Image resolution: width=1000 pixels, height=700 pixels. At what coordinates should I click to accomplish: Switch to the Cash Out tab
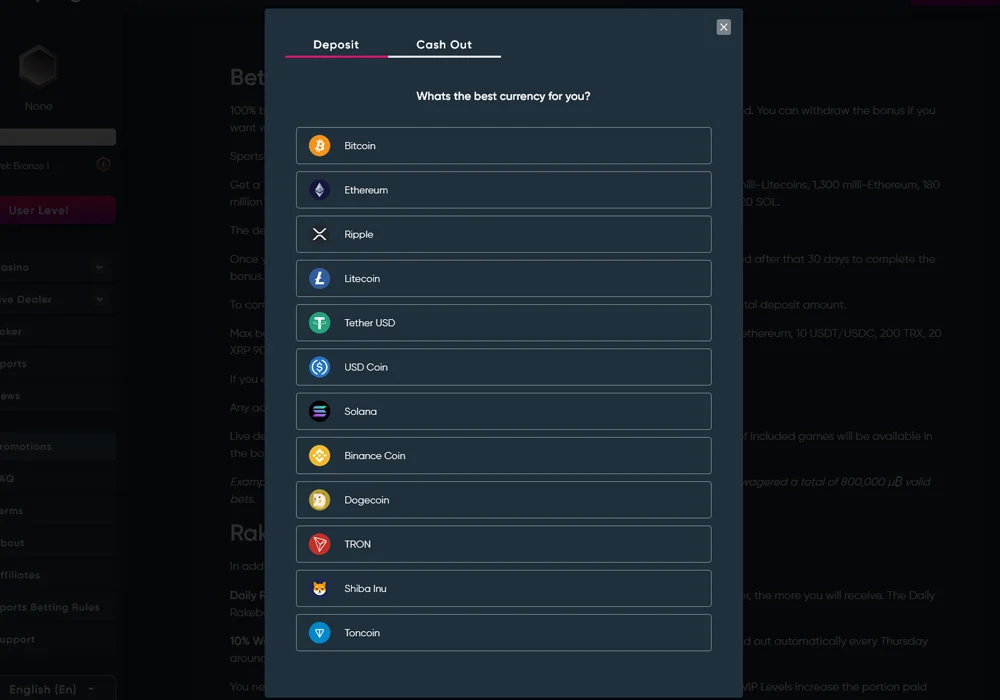[x=444, y=44]
